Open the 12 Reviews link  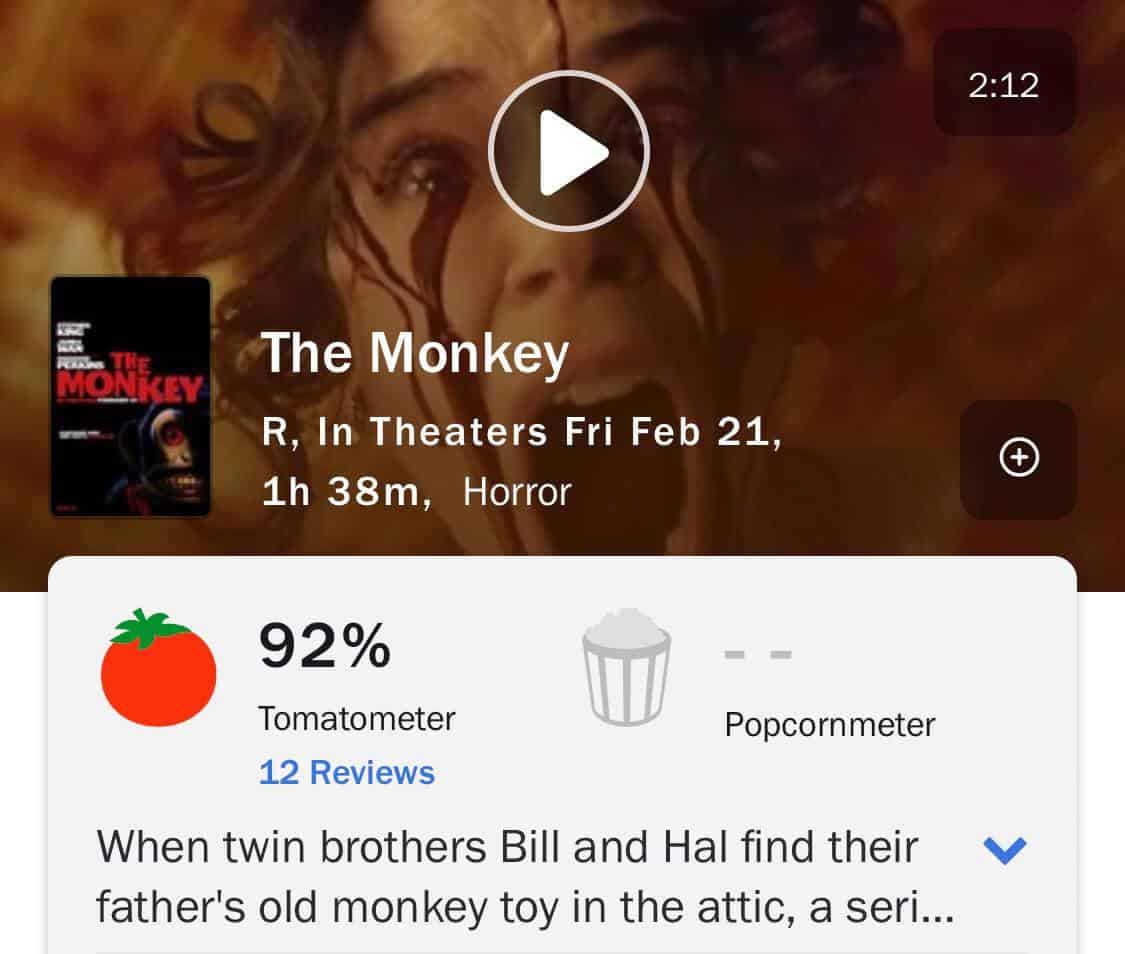pyautogui.click(x=347, y=773)
